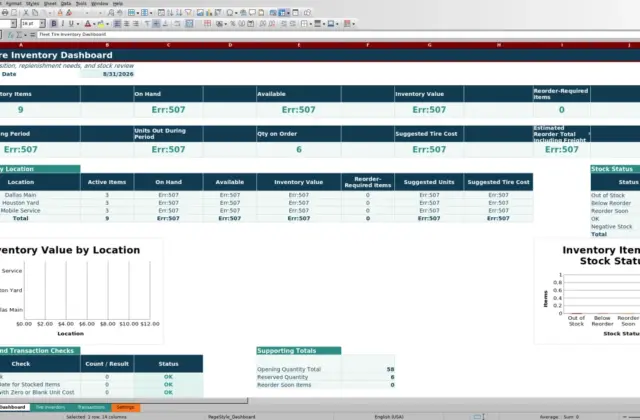Click Add Decimal Place icon
640x420 pixels.
[262, 24]
